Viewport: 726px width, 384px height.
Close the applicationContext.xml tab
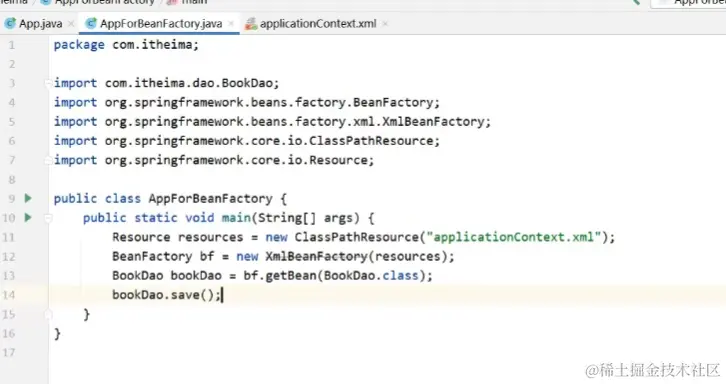[385, 24]
